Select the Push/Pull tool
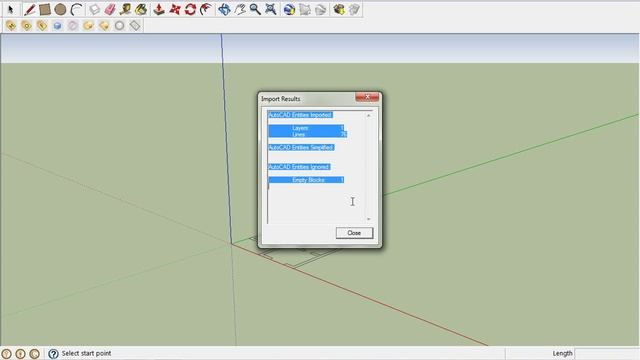This screenshot has height=360, width=640. click(x=159, y=9)
